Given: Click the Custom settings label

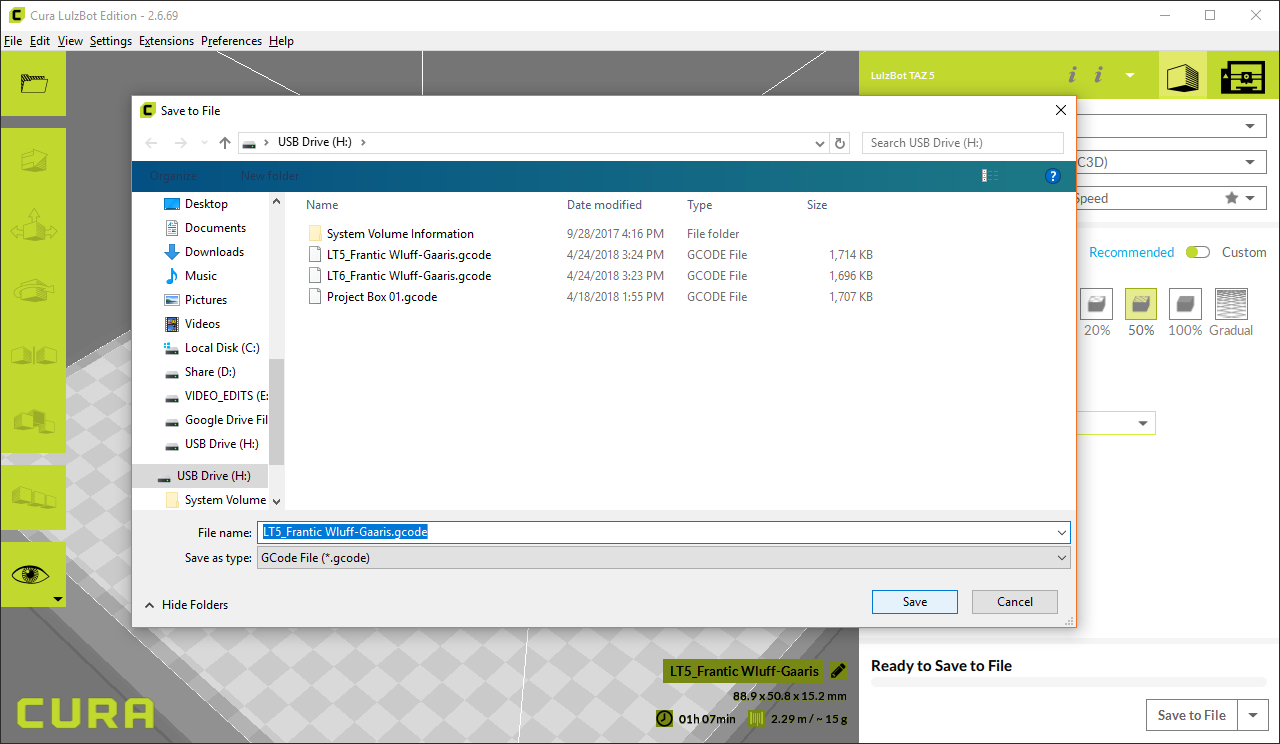Looking at the screenshot, I should (x=1244, y=252).
